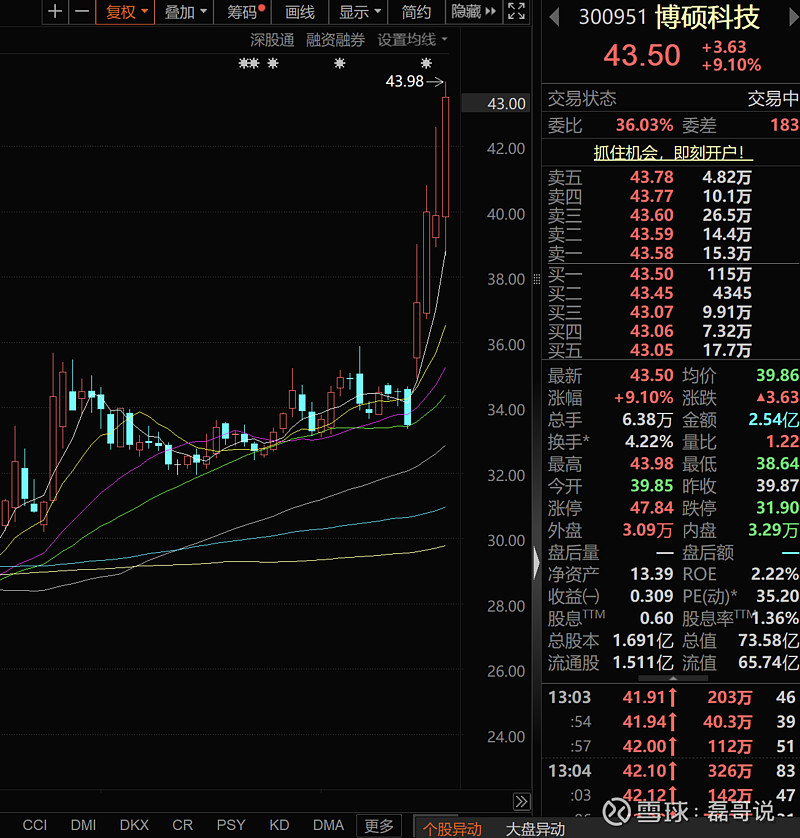
Task: Click the 买三 price 43.07
Action: [x=651, y=312]
